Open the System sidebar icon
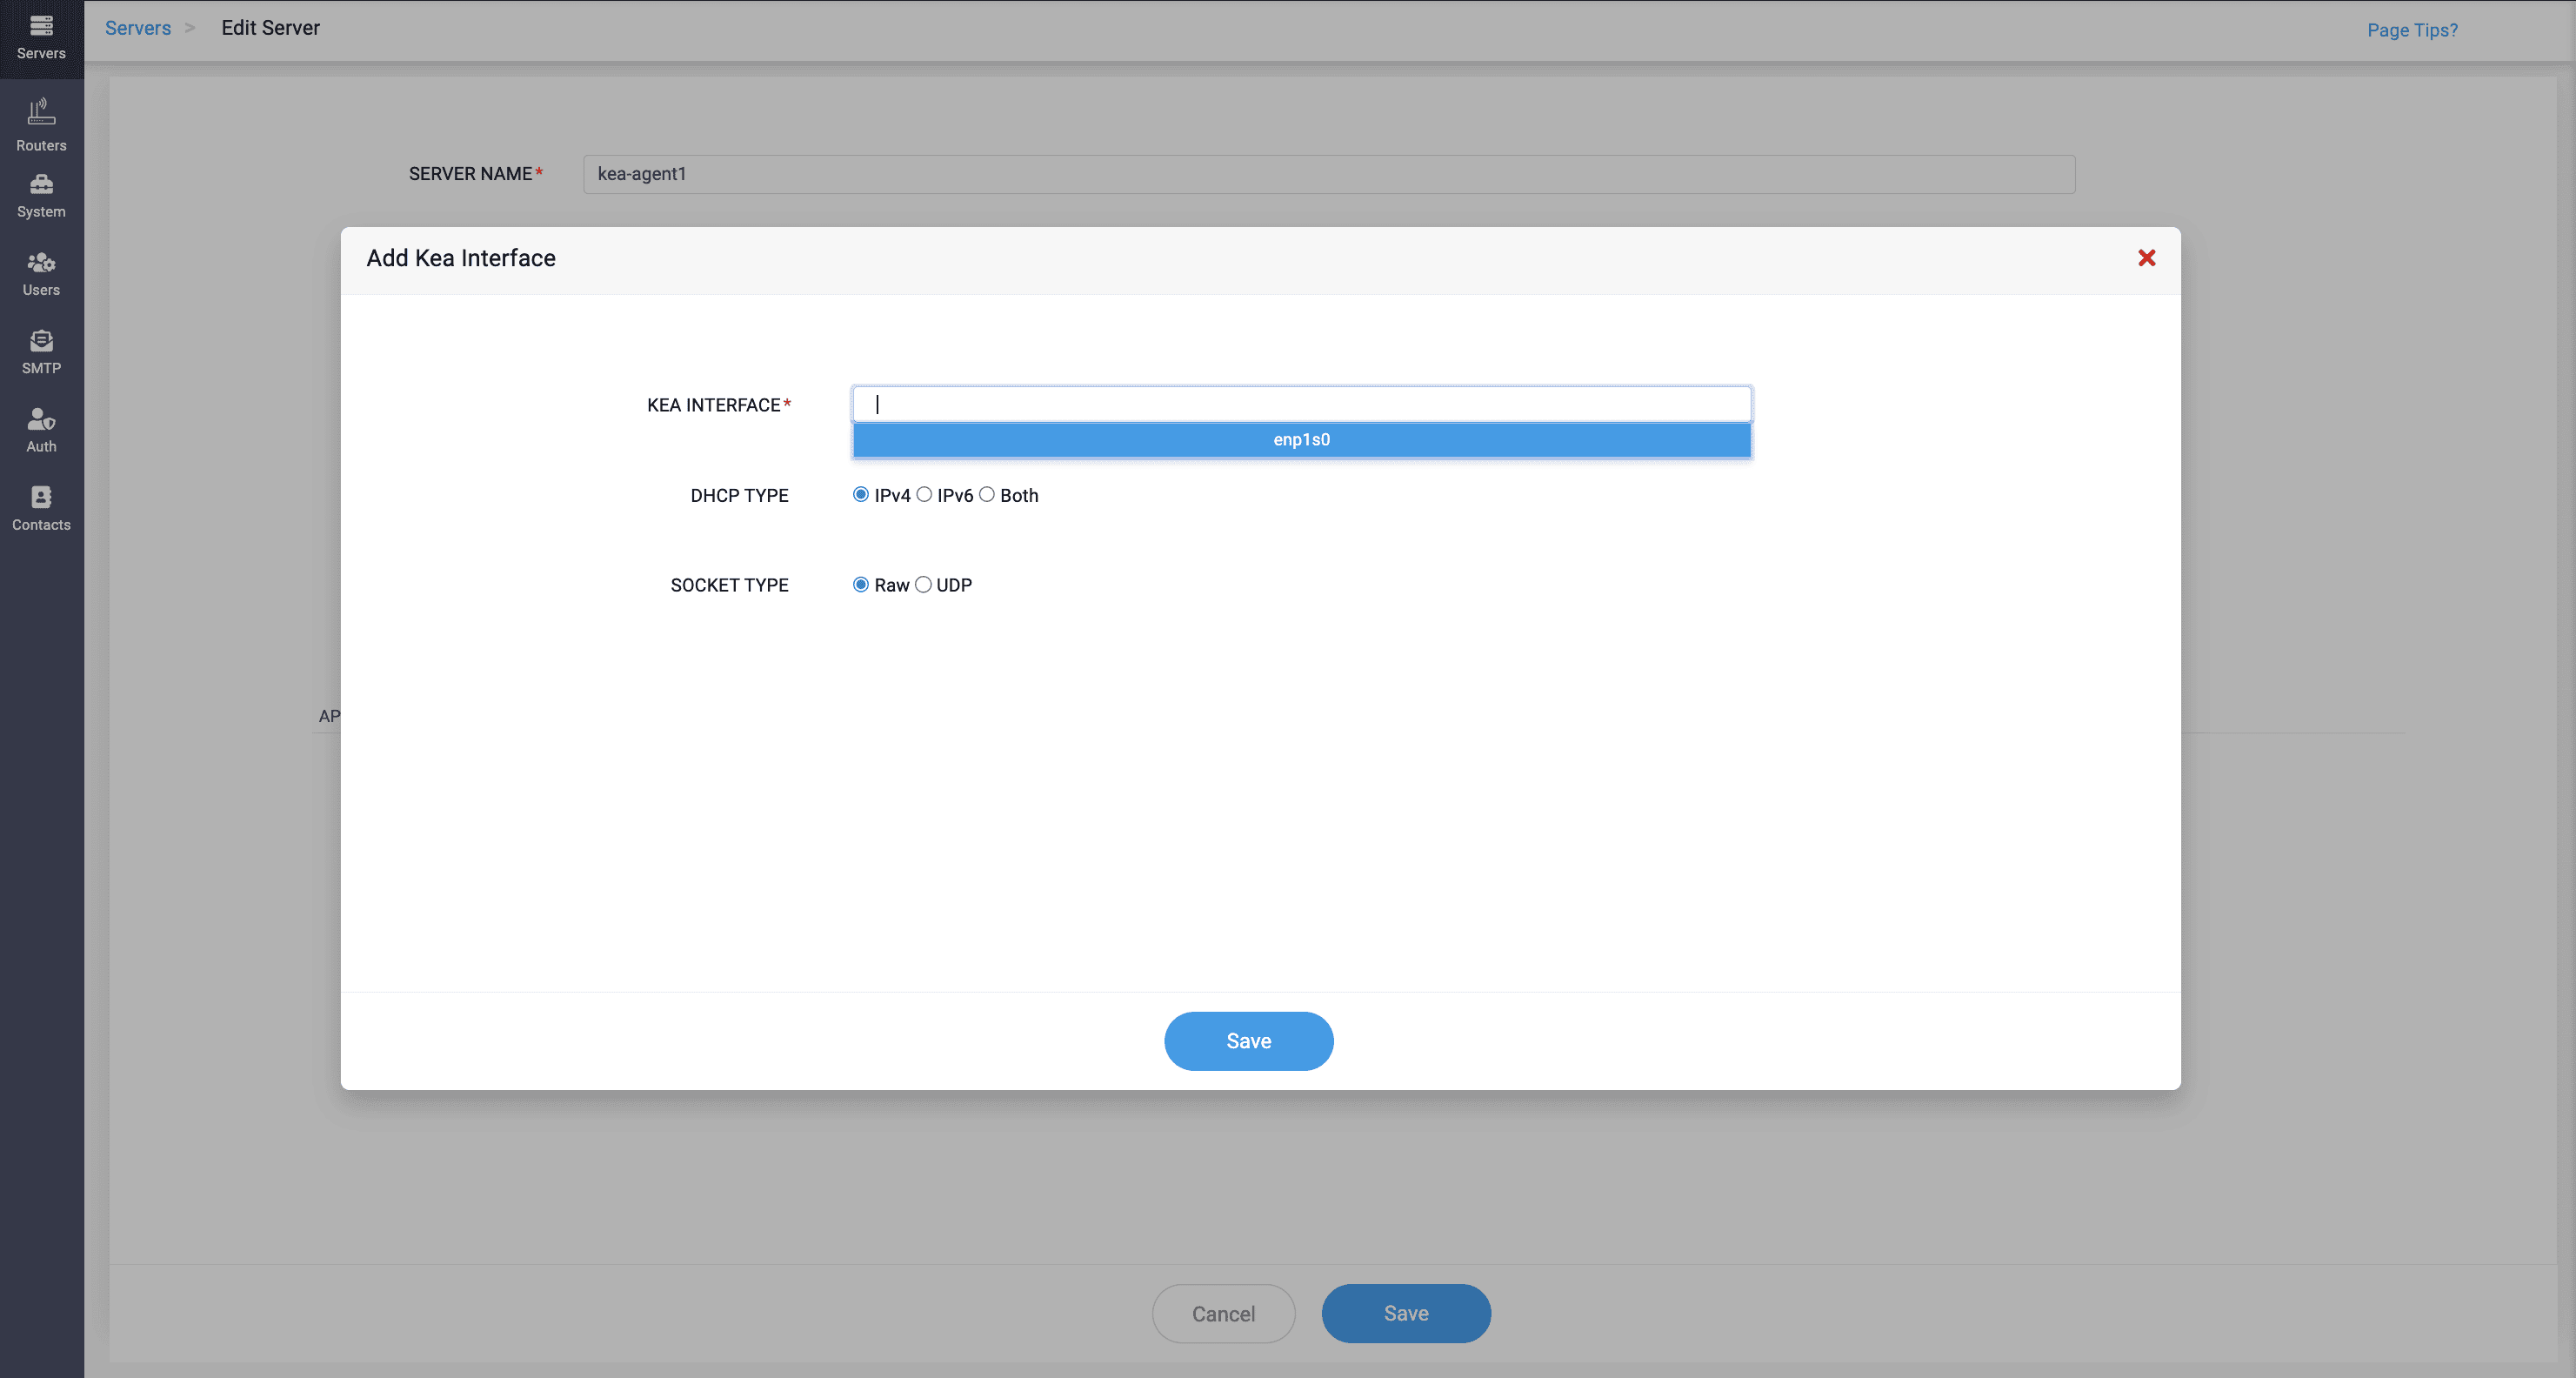The image size is (2576, 1378). tap(41, 196)
